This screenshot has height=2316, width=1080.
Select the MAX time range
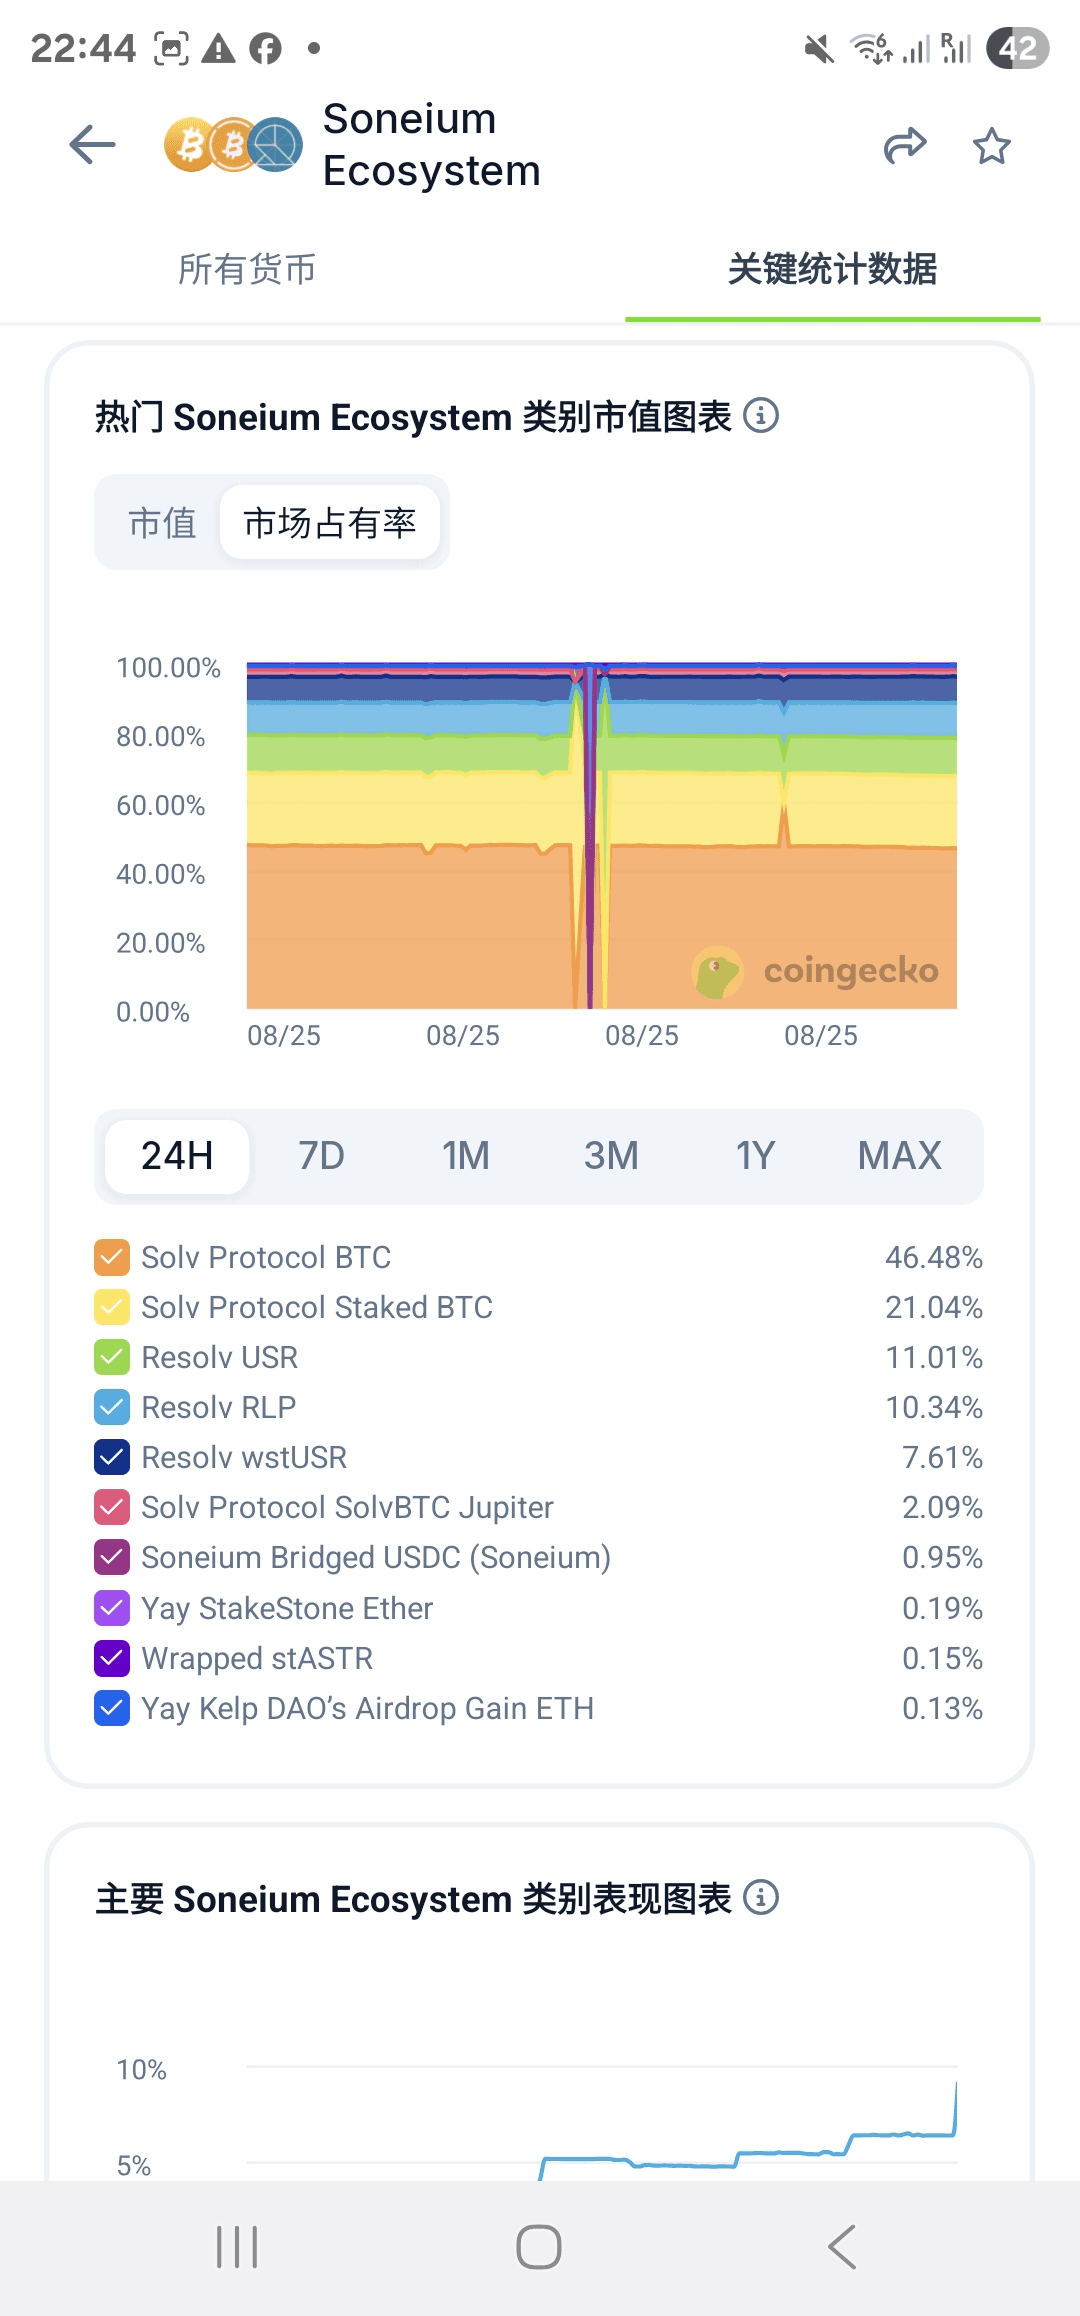click(900, 1156)
